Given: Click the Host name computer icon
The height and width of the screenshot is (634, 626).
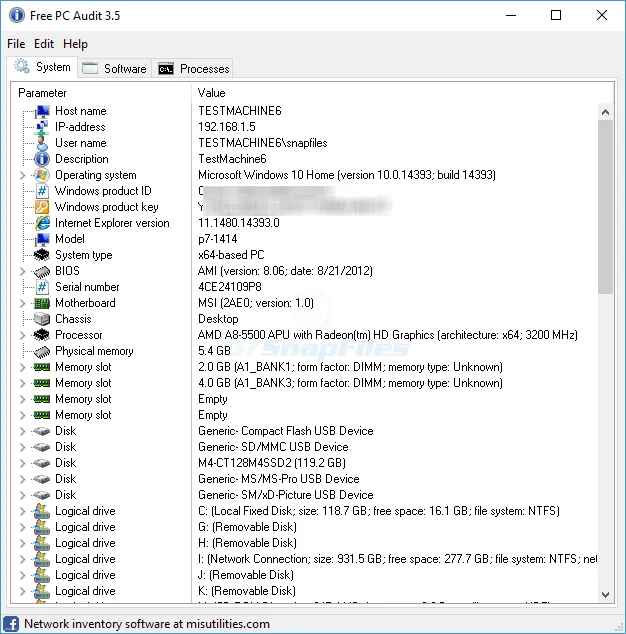Looking at the screenshot, I should [42, 111].
